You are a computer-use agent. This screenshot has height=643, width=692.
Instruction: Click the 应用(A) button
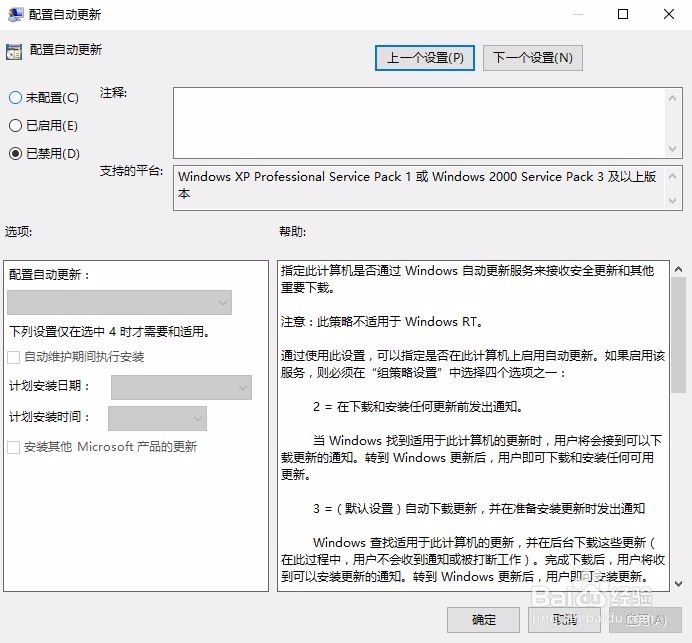pyautogui.click(x=645, y=620)
